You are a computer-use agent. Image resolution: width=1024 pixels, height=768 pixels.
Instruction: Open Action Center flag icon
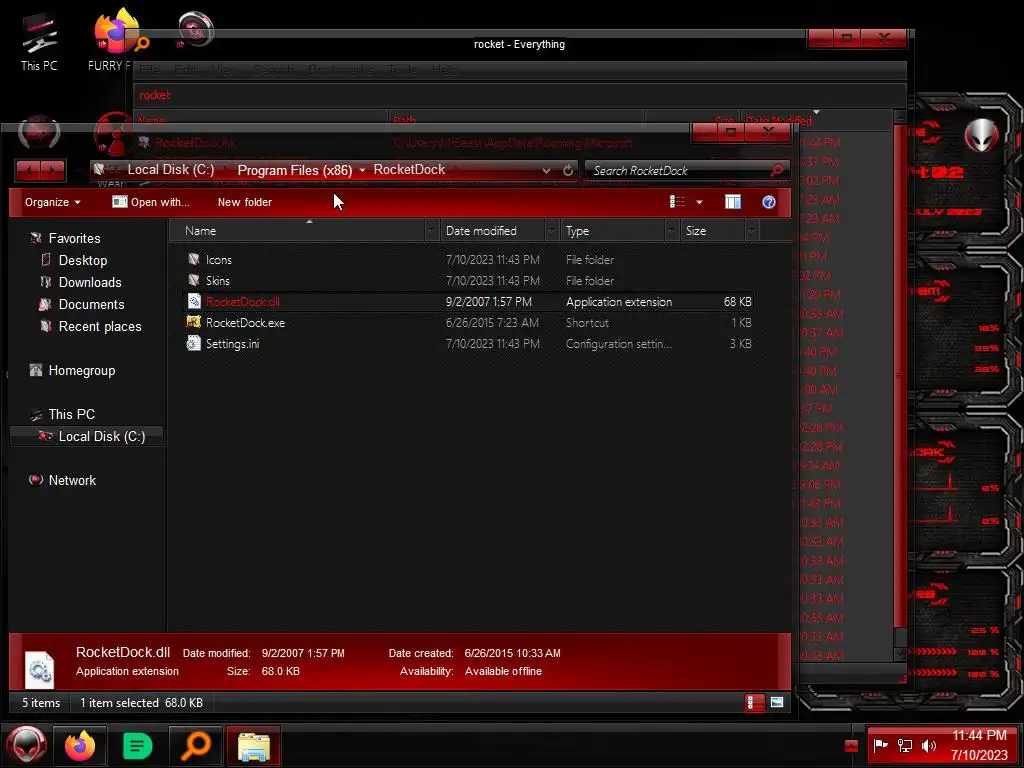point(880,745)
